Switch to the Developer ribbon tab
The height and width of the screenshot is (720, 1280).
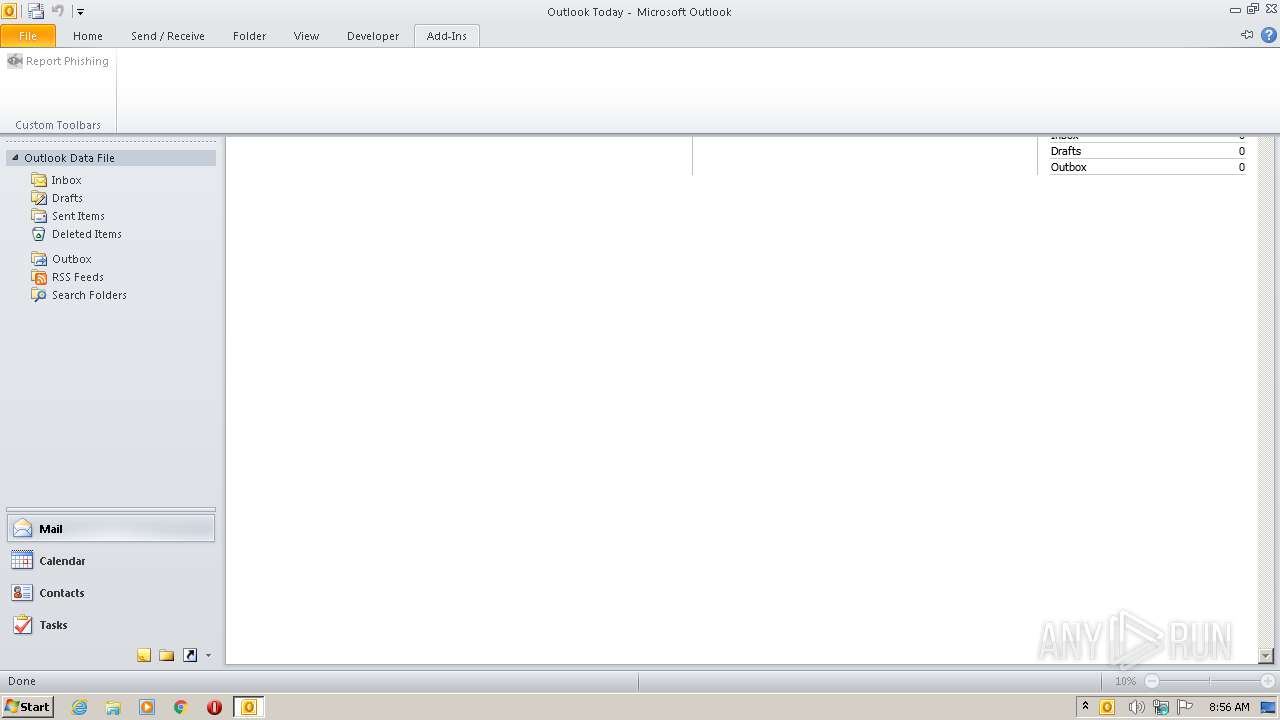click(x=373, y=36)
